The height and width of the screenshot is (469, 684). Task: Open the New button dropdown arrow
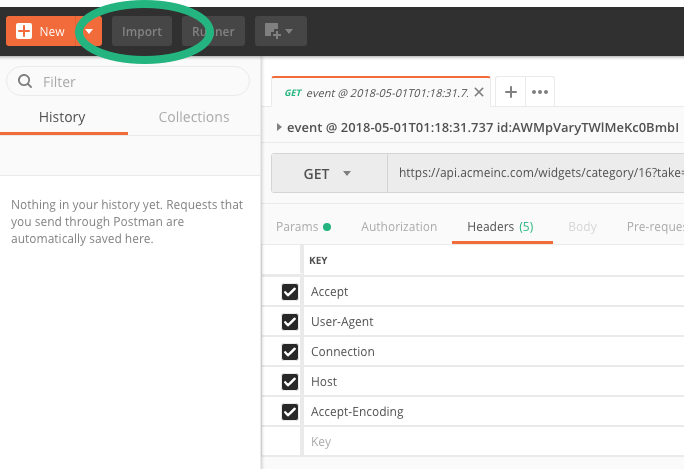click(x=89, y=31)
